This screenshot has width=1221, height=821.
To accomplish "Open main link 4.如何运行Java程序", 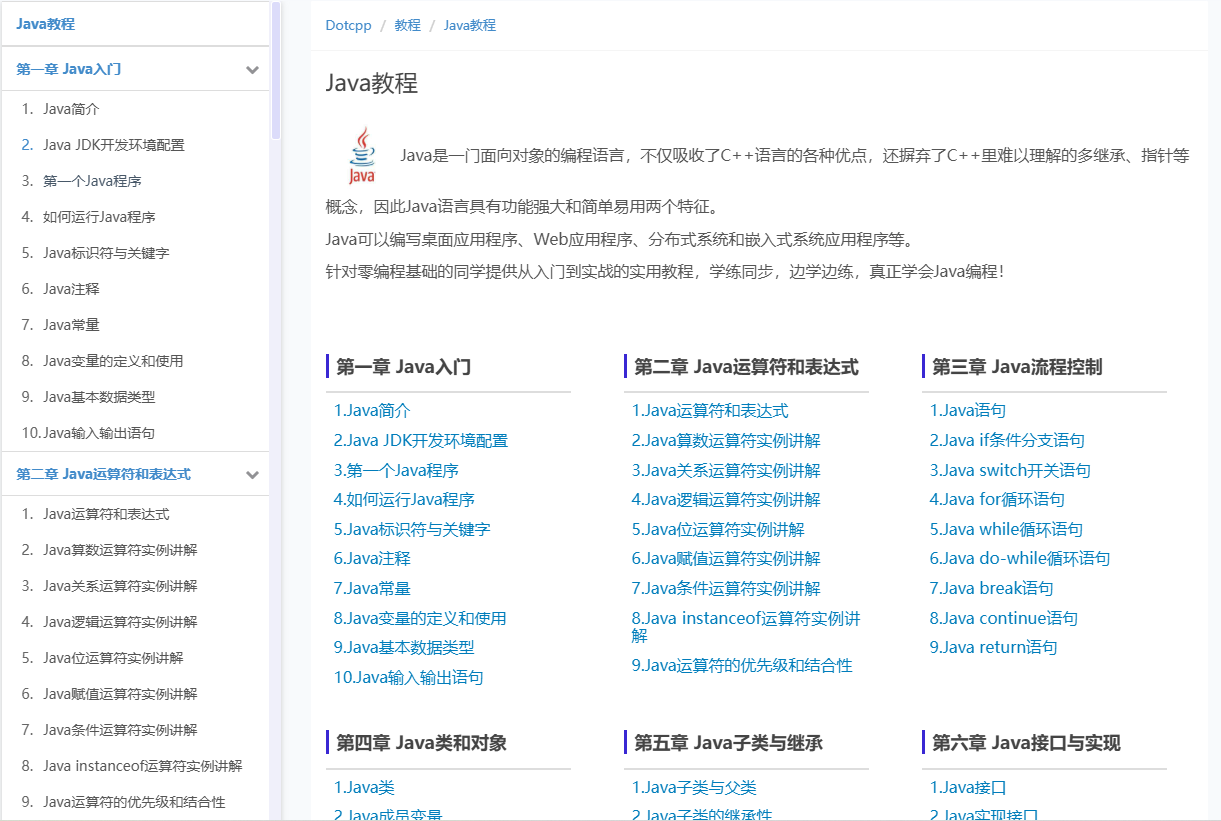I will [x=404, y=500].
